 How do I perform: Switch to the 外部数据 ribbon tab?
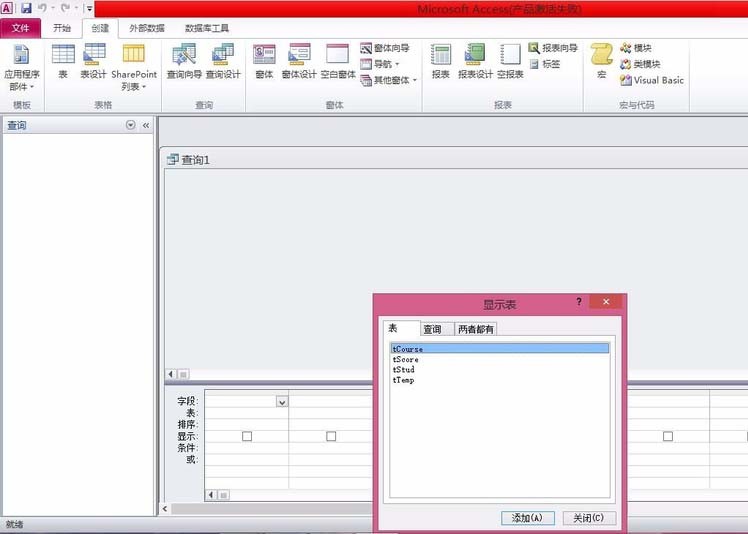147,28
